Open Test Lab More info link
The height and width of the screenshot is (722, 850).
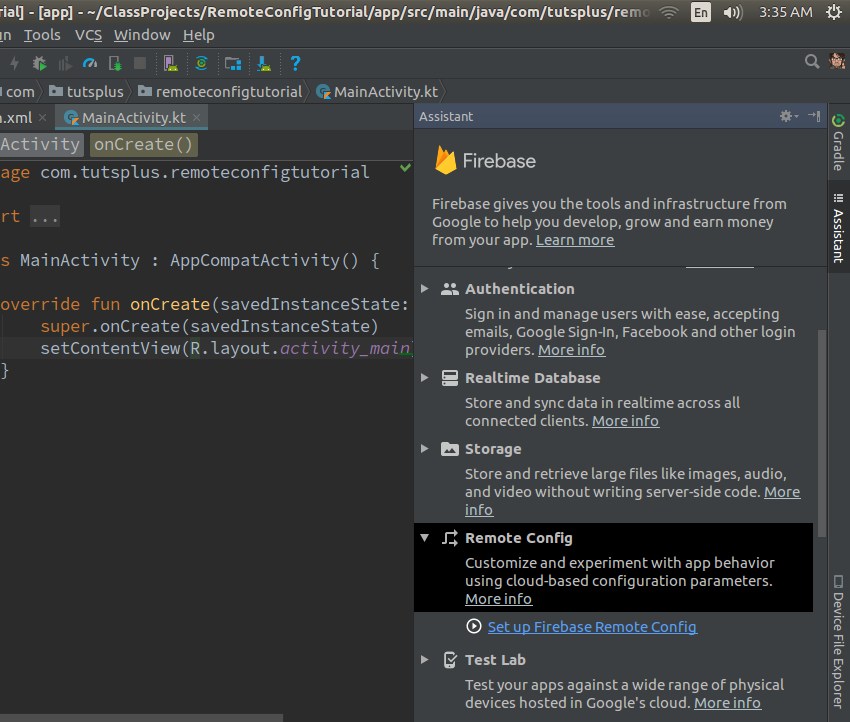tap(727, 703)
